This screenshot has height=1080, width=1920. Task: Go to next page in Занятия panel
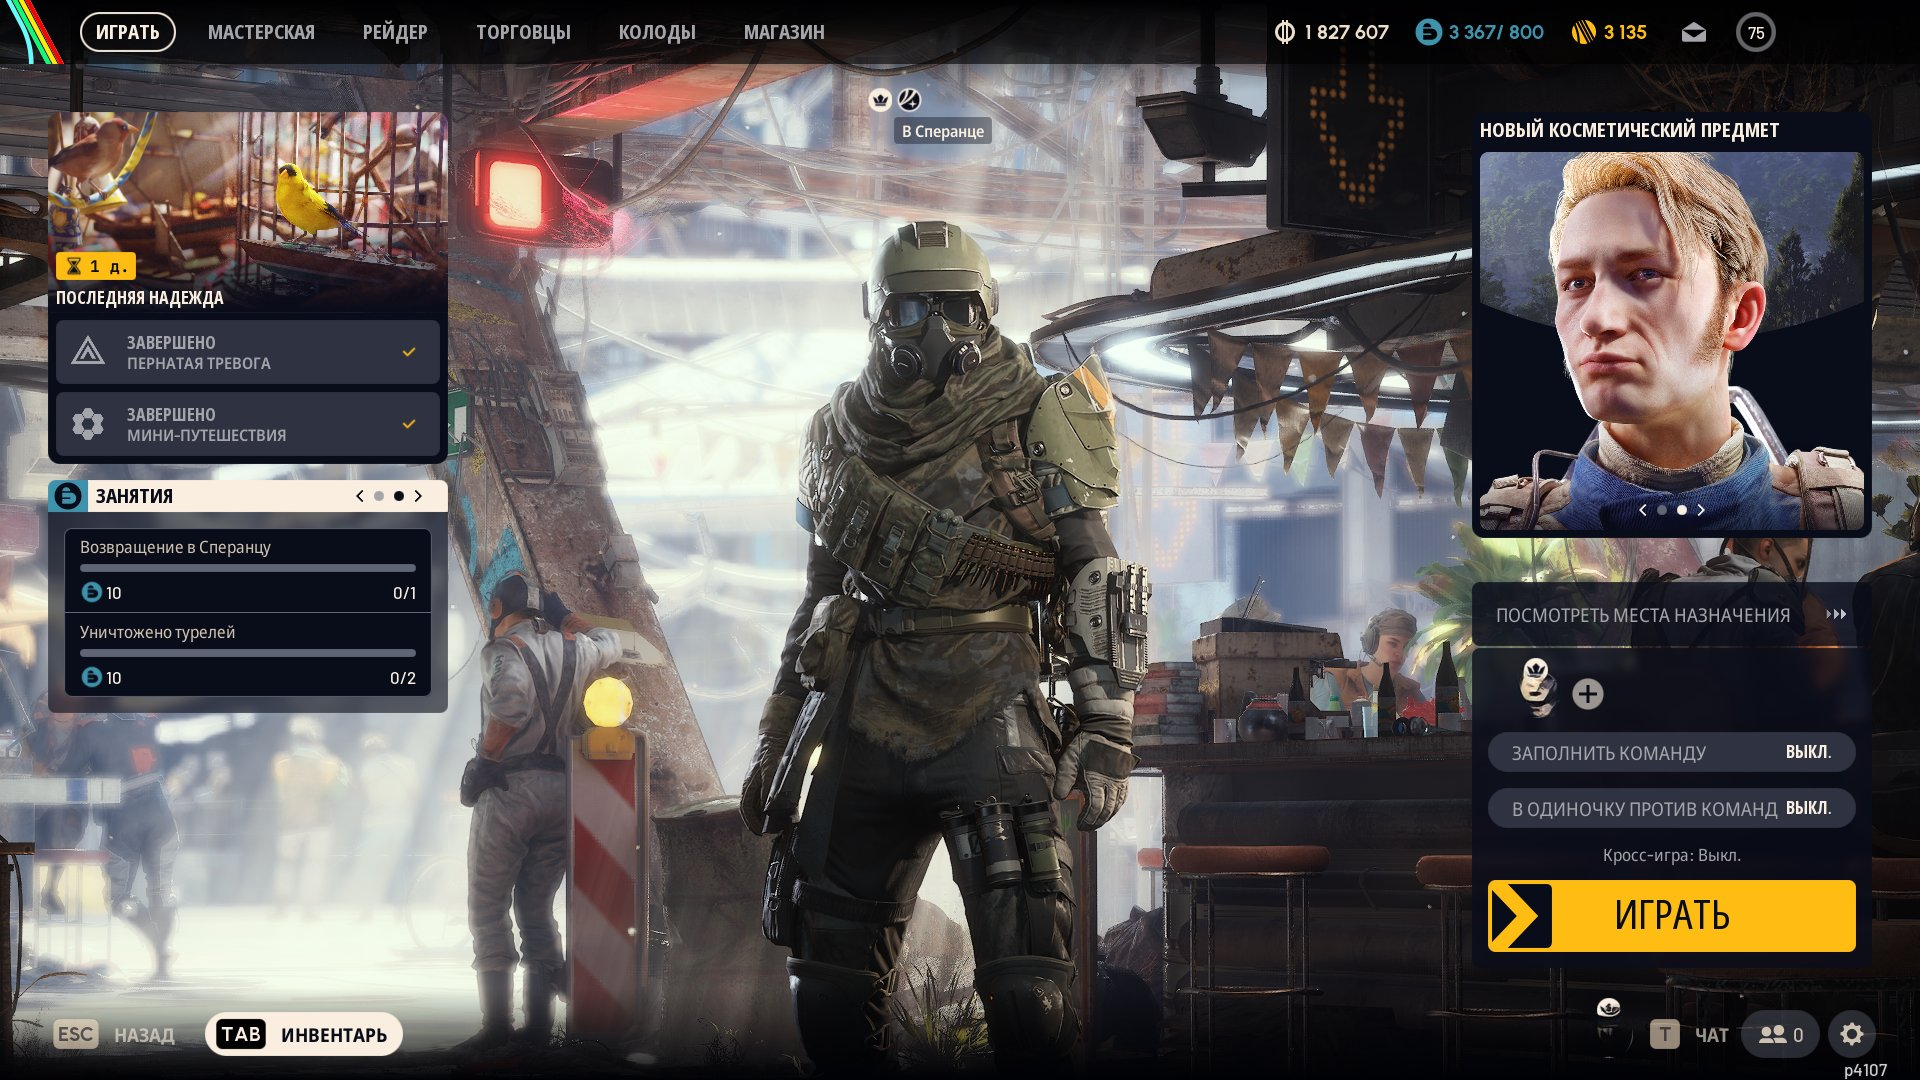click(x=418, y=496)
